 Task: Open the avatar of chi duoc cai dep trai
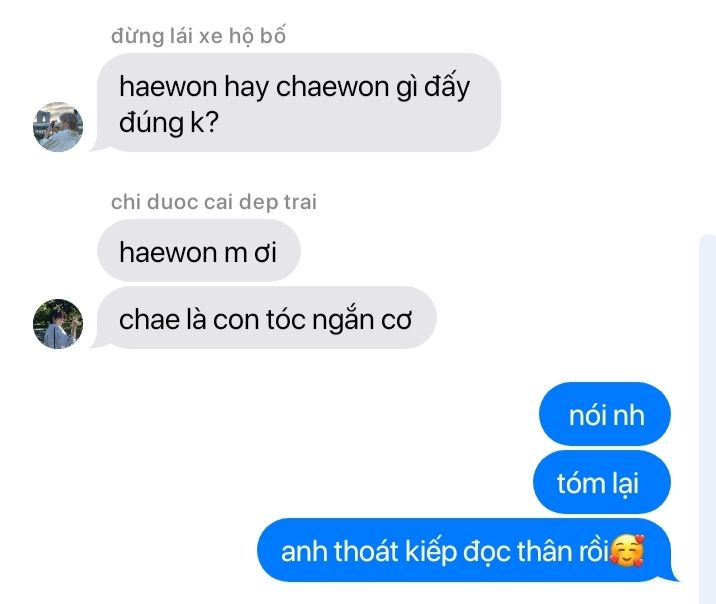58,324
